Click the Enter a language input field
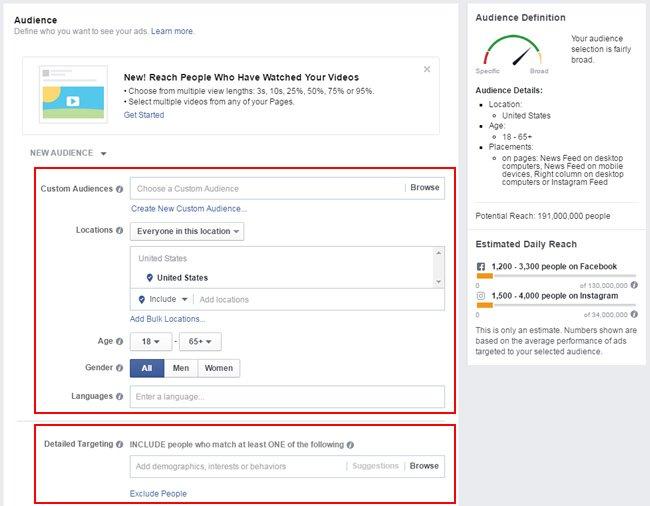Image resolution: width=650 pixels, height=506 pixels. (x=287, y=397)
